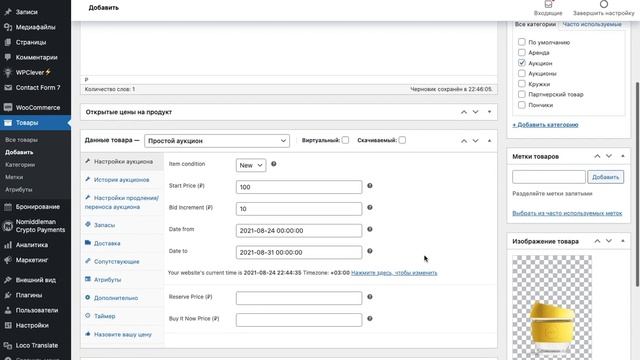Viewport: 640px width, 360px height.
Task: Click the Комментарии speech bubble icon
Action: [x=8, y=57]
